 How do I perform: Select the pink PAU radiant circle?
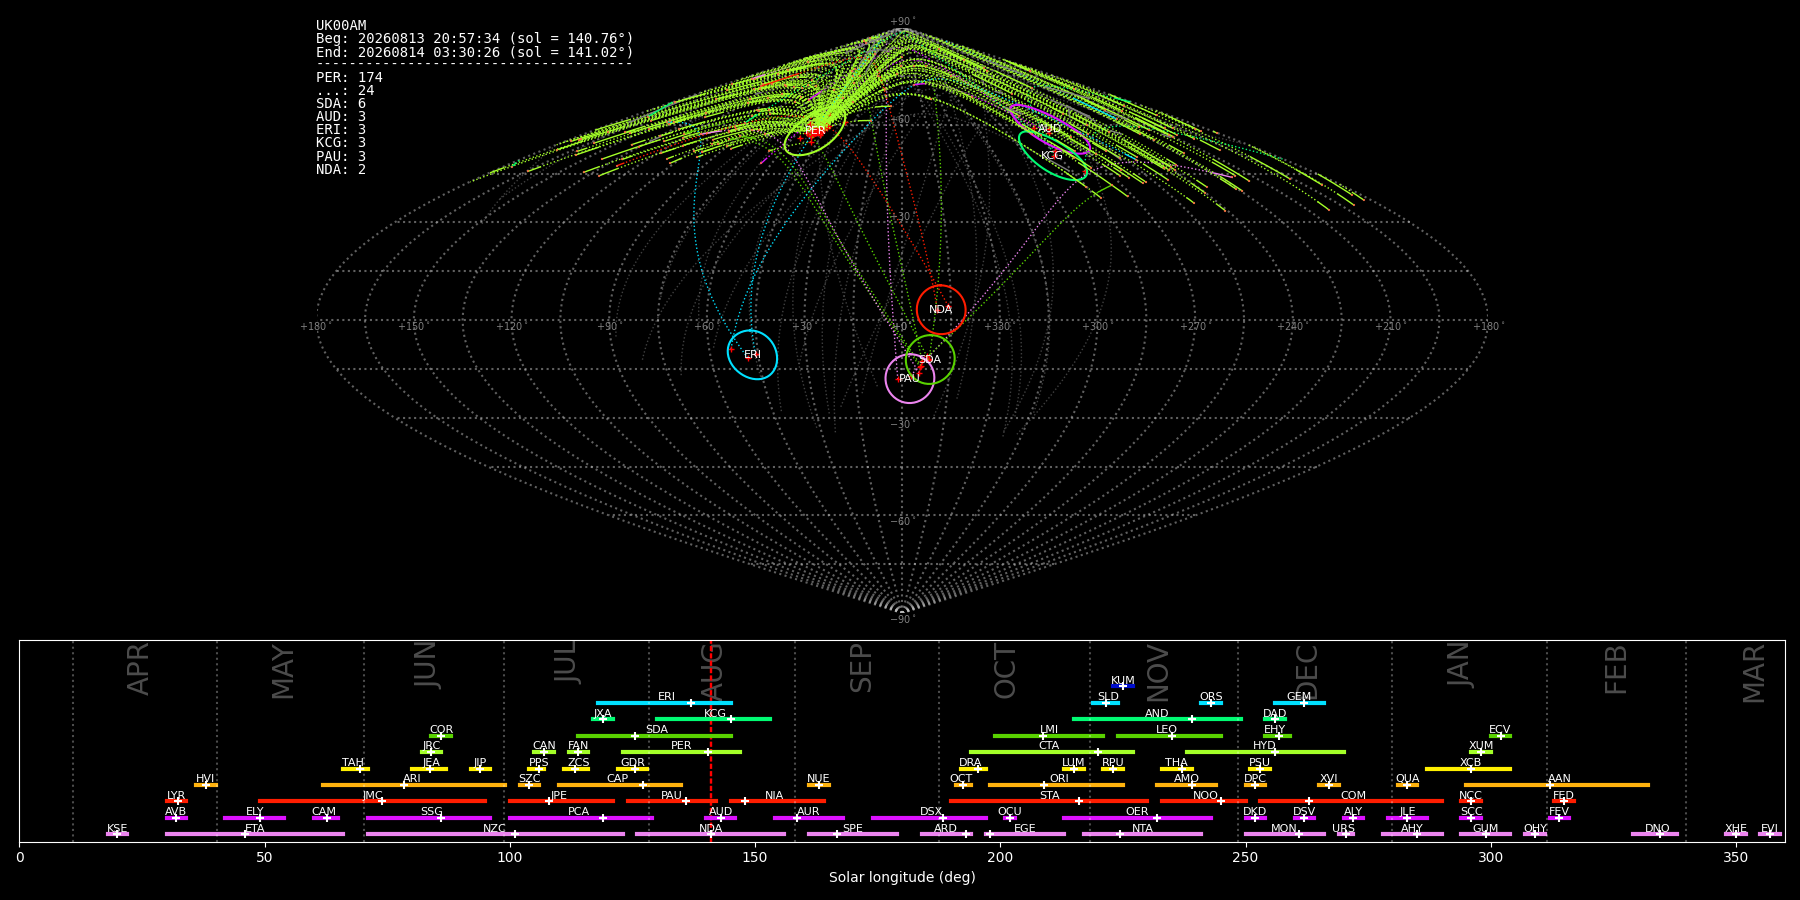(x=910, y=378)
